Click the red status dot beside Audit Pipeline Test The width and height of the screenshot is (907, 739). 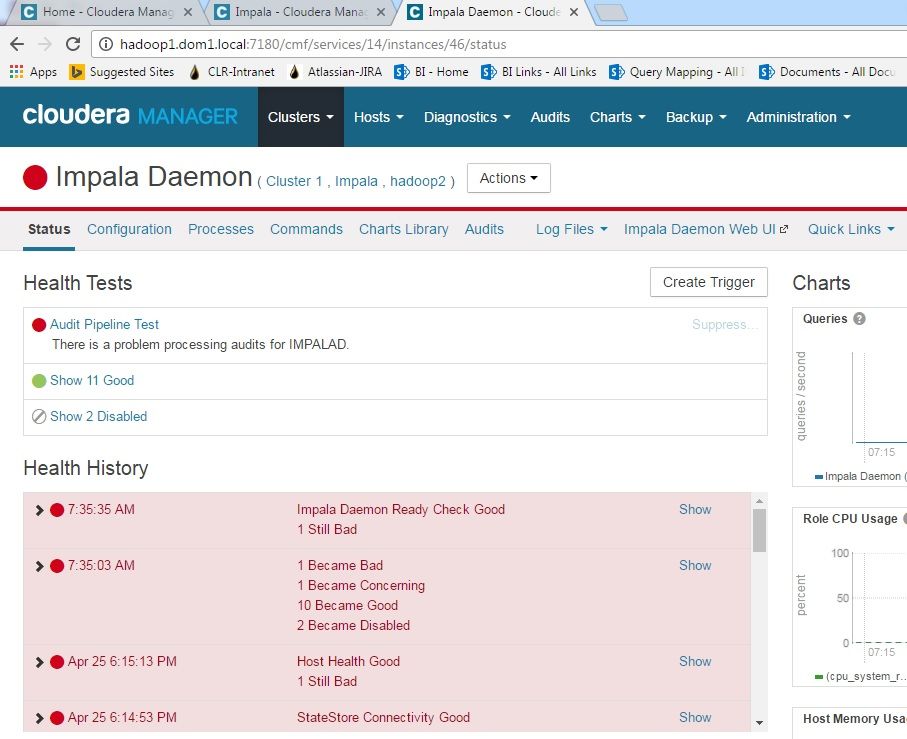tap(39, 325)
